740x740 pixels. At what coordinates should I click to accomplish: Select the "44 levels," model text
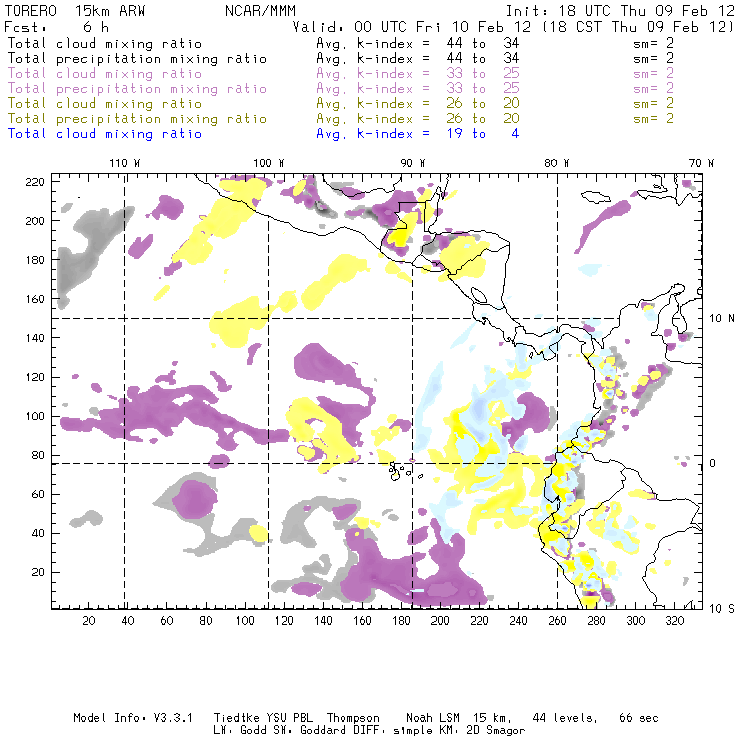565,718
